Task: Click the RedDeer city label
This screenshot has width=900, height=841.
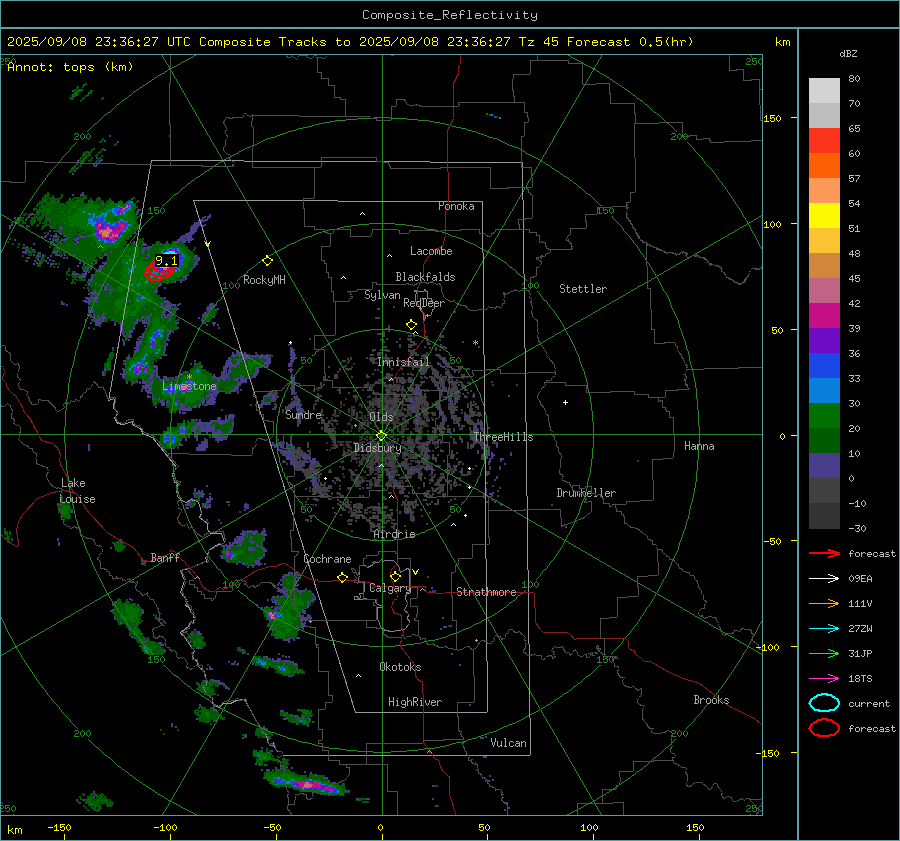Action: click(x=424, y=303)
